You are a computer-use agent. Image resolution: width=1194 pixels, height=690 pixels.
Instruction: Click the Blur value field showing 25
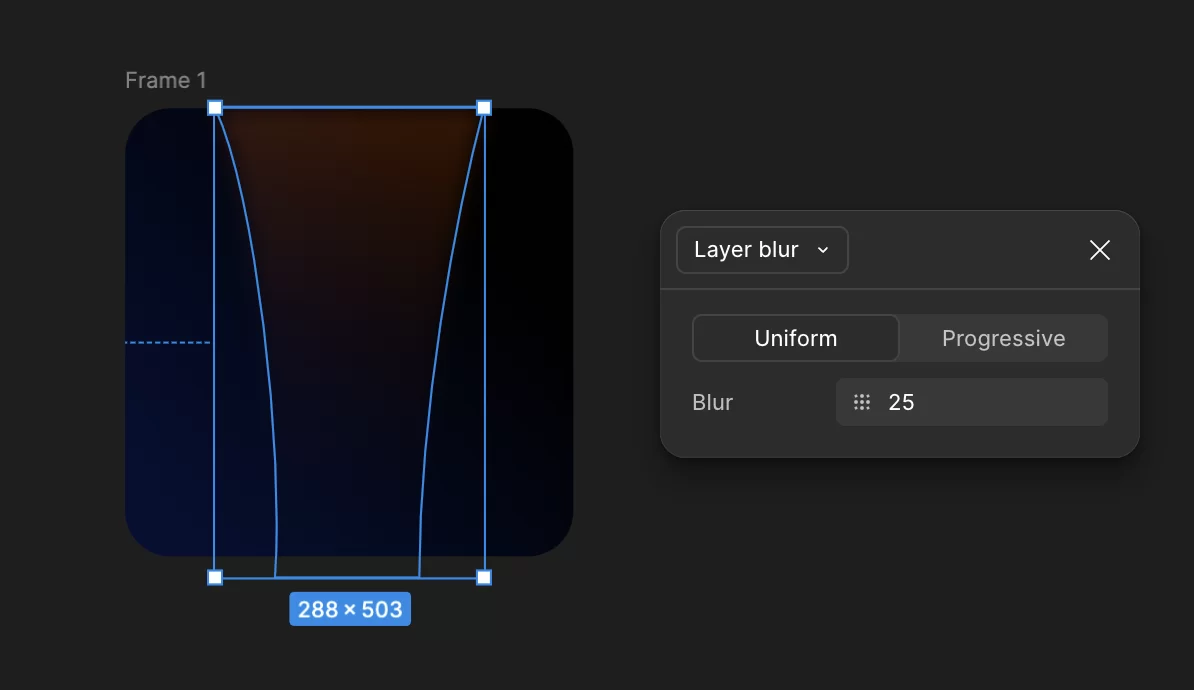pyautogui.click(x=990, y=402)
